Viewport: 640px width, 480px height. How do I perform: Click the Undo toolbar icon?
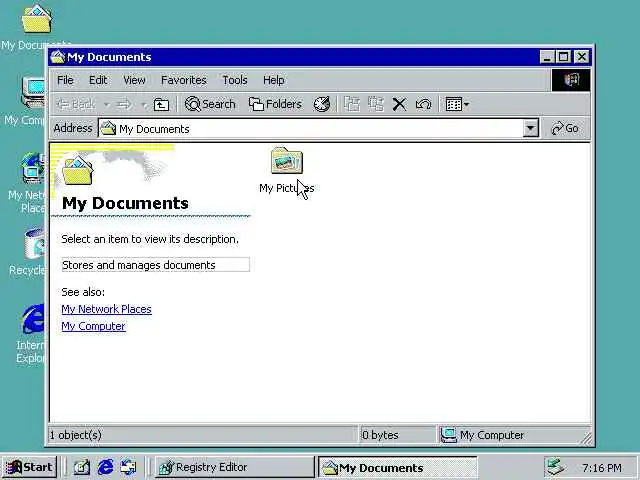tap(423, 104)
